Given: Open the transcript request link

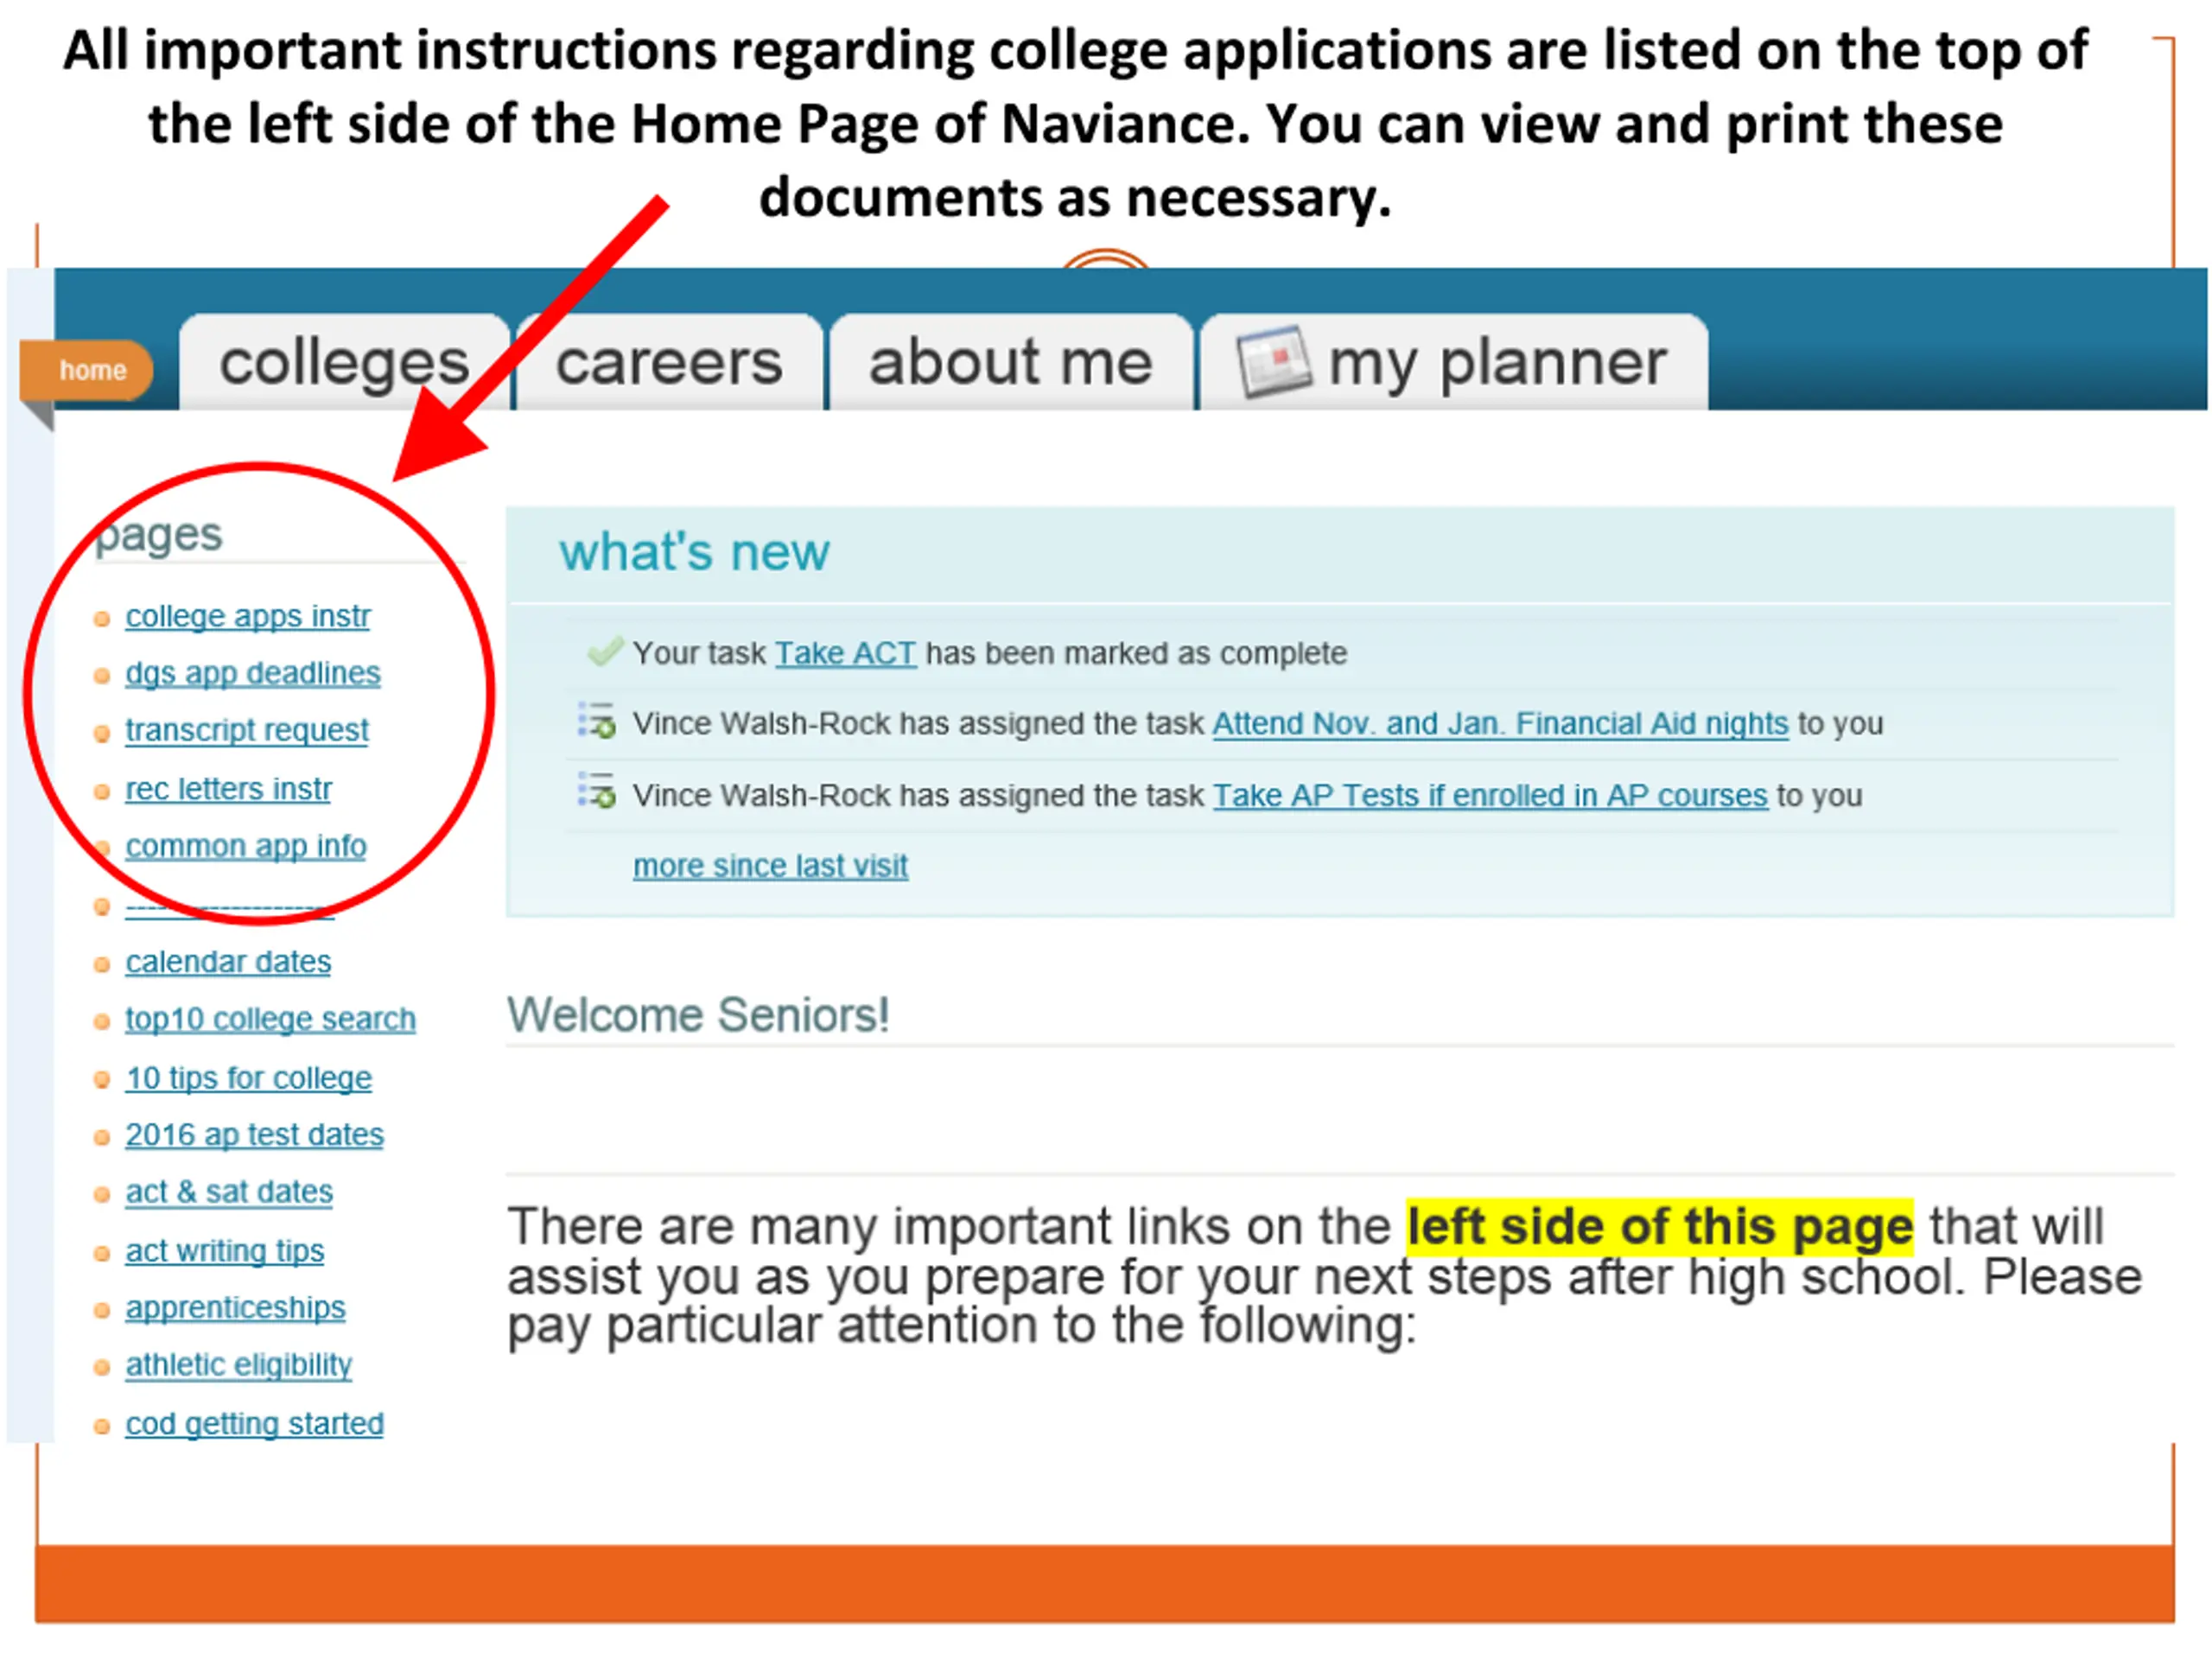Looking at the screenshot, I should (246, 730).
